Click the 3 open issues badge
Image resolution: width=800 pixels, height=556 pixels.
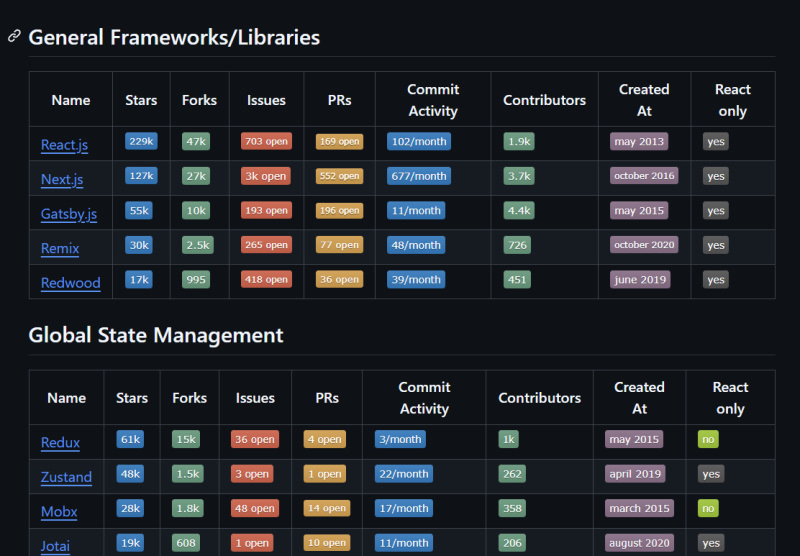coord(252,474)
